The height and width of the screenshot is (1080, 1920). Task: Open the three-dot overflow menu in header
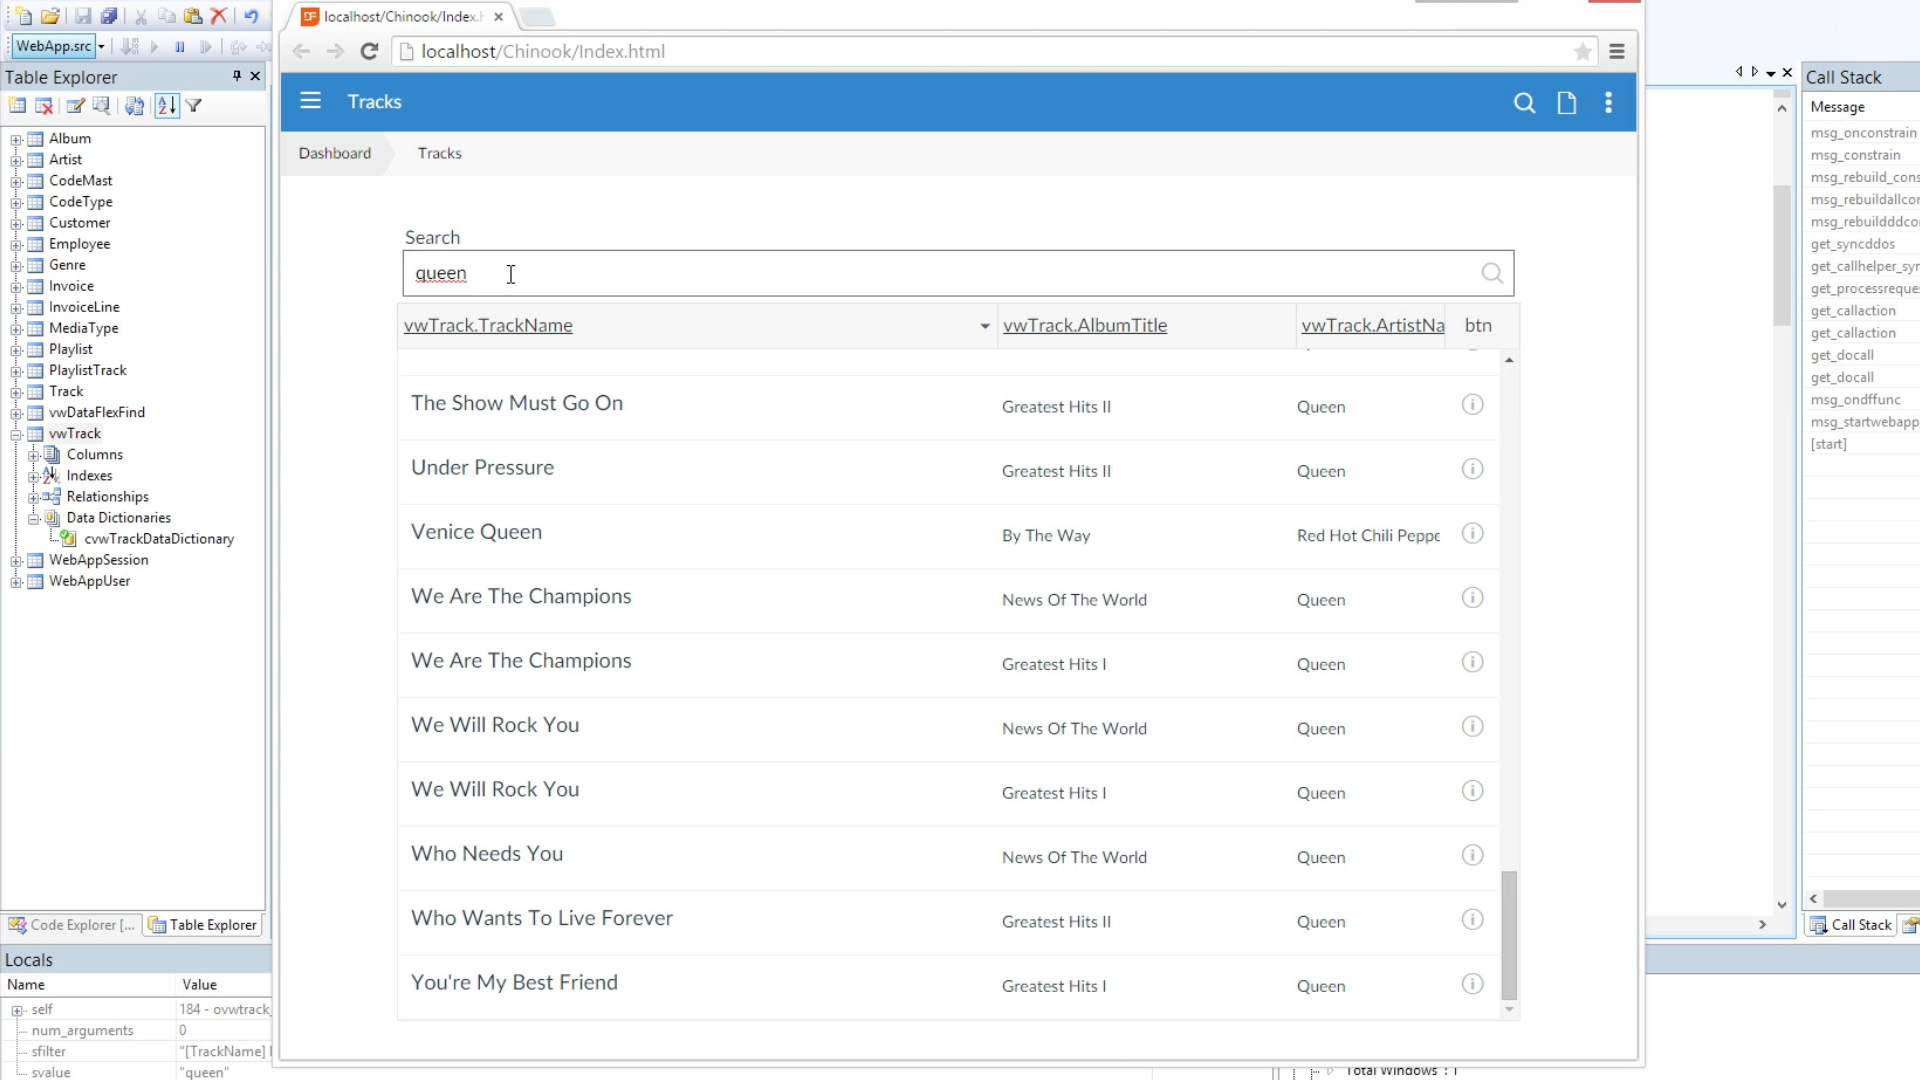(1608, 102)
